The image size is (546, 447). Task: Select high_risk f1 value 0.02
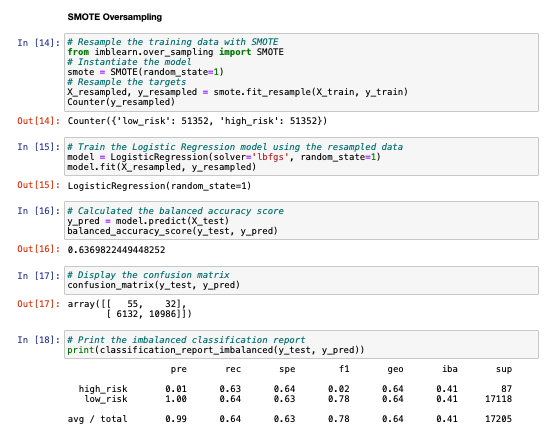tap(338, 389)
